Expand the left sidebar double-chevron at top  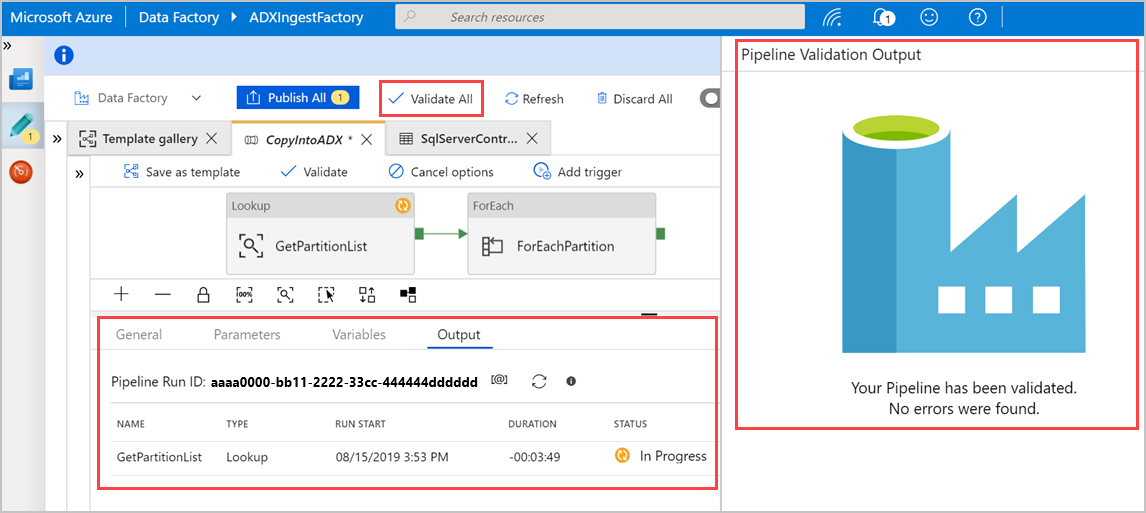click(7, 45)
